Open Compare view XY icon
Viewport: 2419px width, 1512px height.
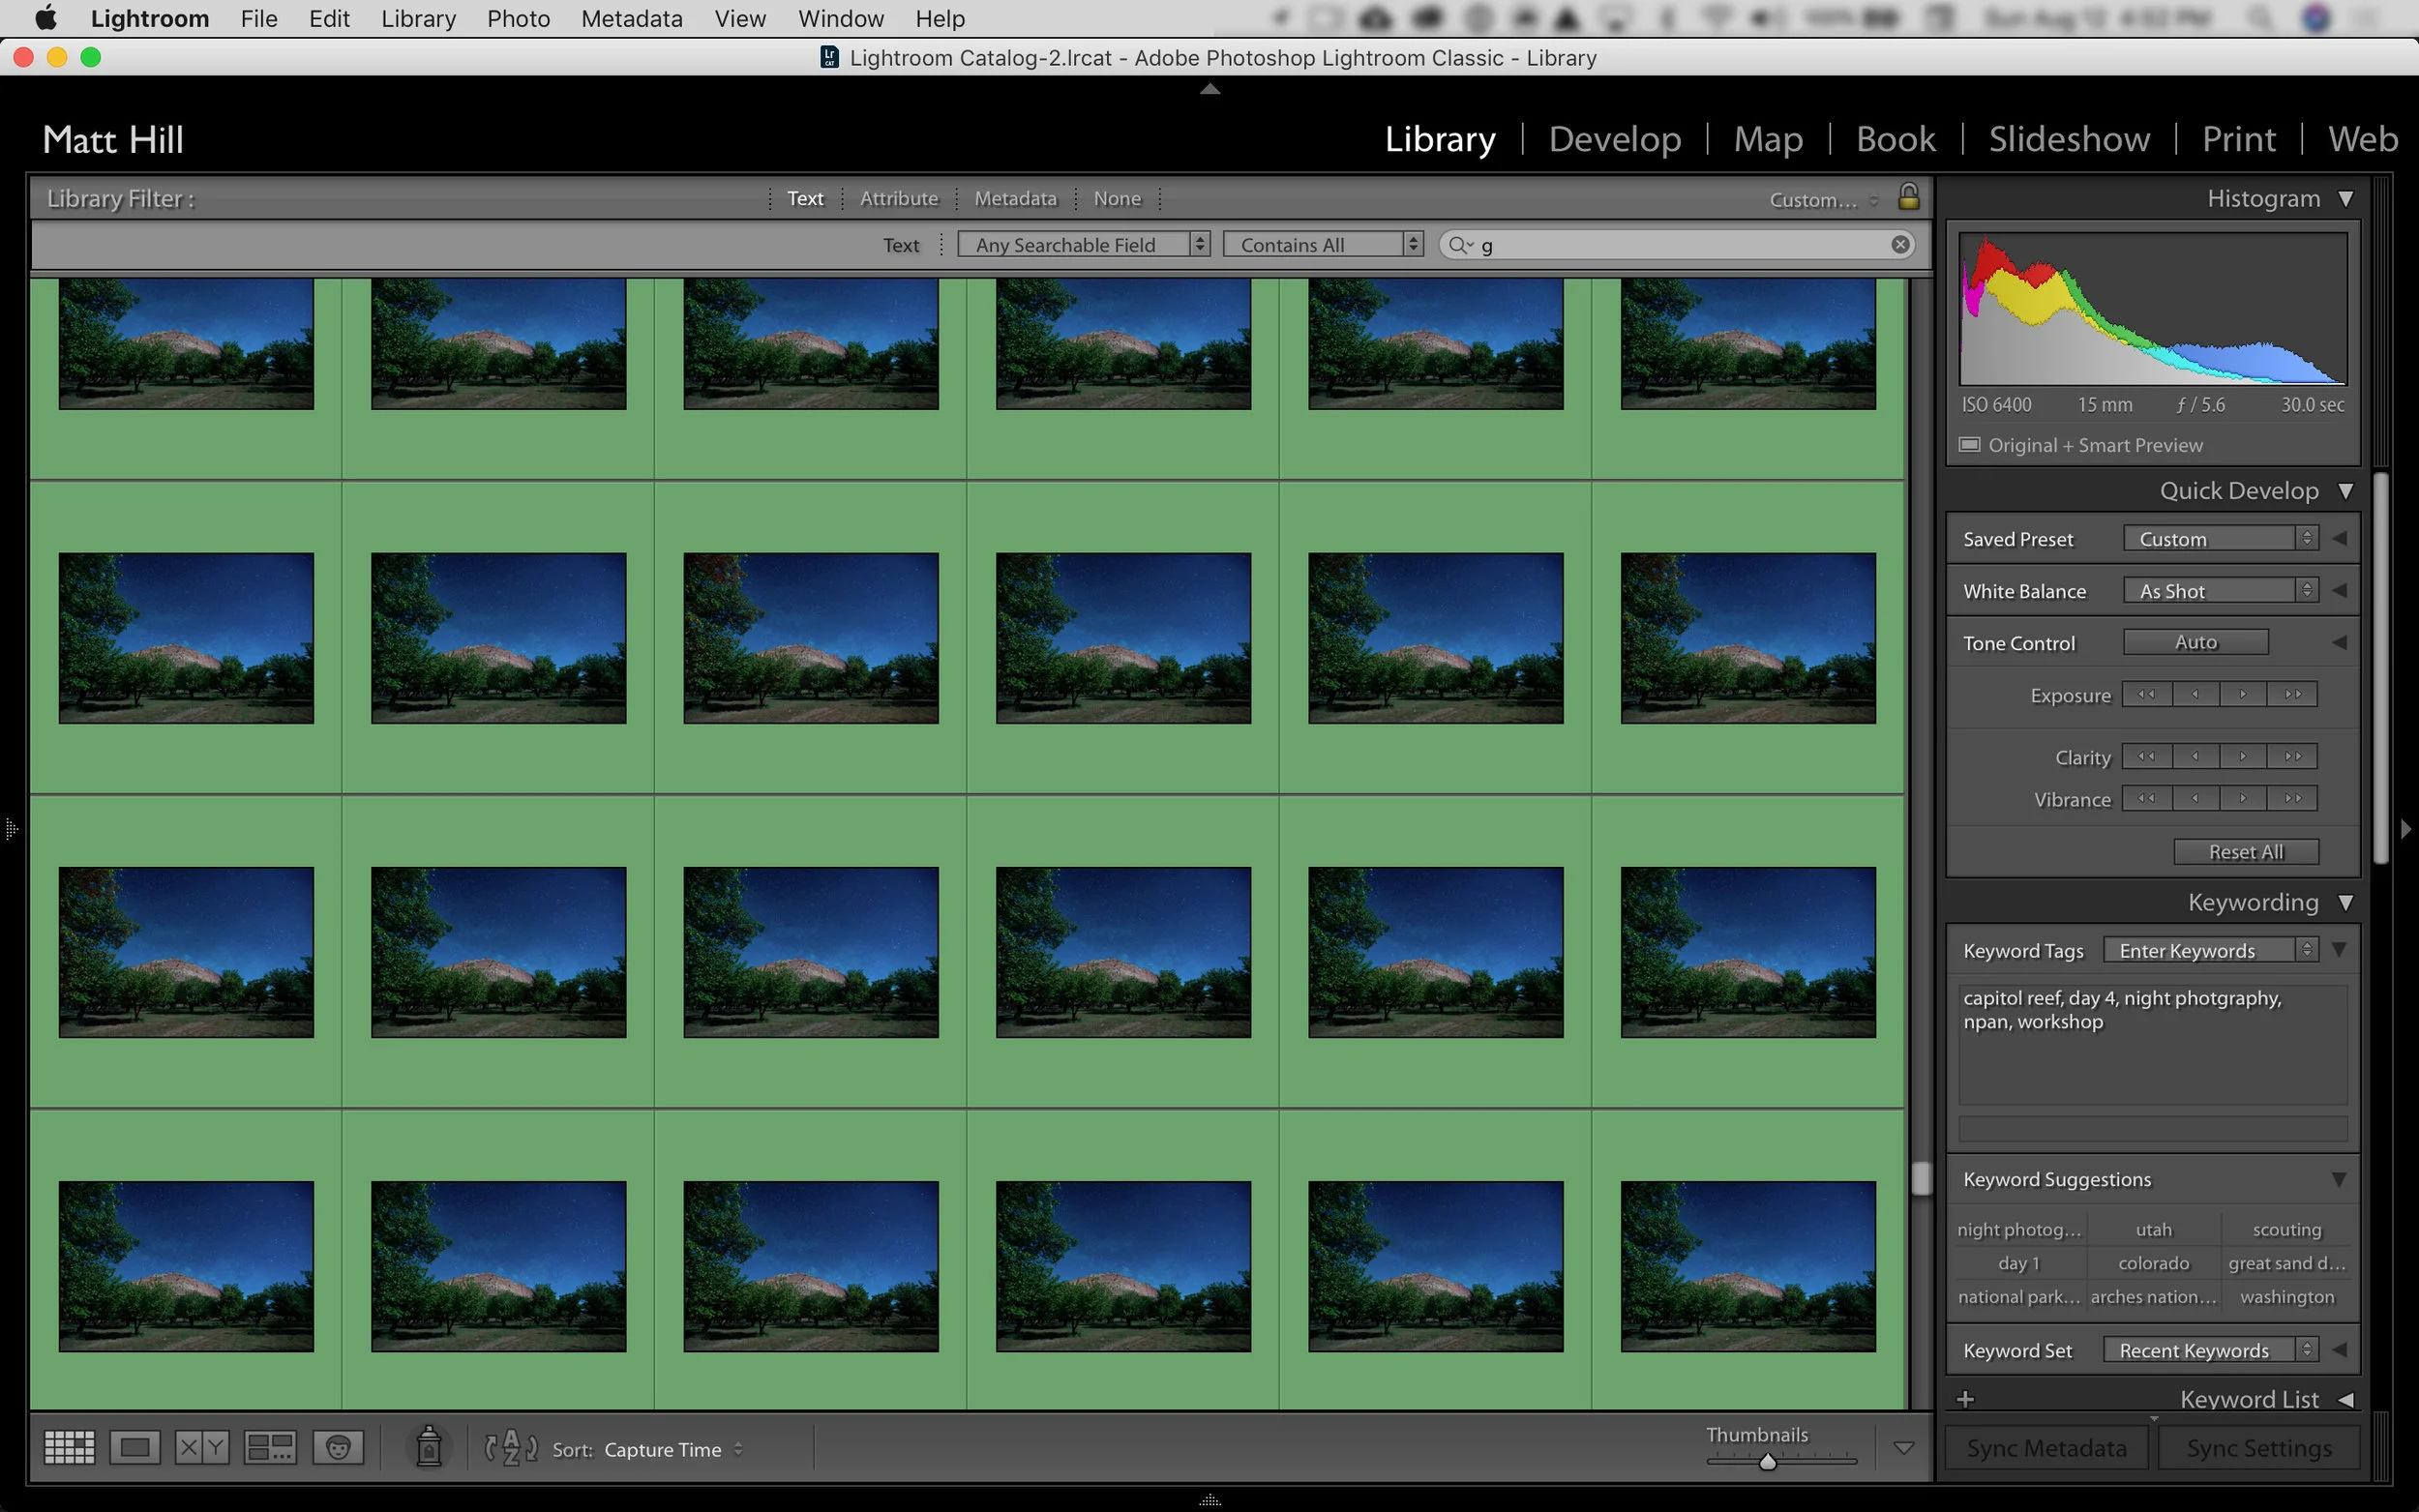click(x=202, y=1447)
